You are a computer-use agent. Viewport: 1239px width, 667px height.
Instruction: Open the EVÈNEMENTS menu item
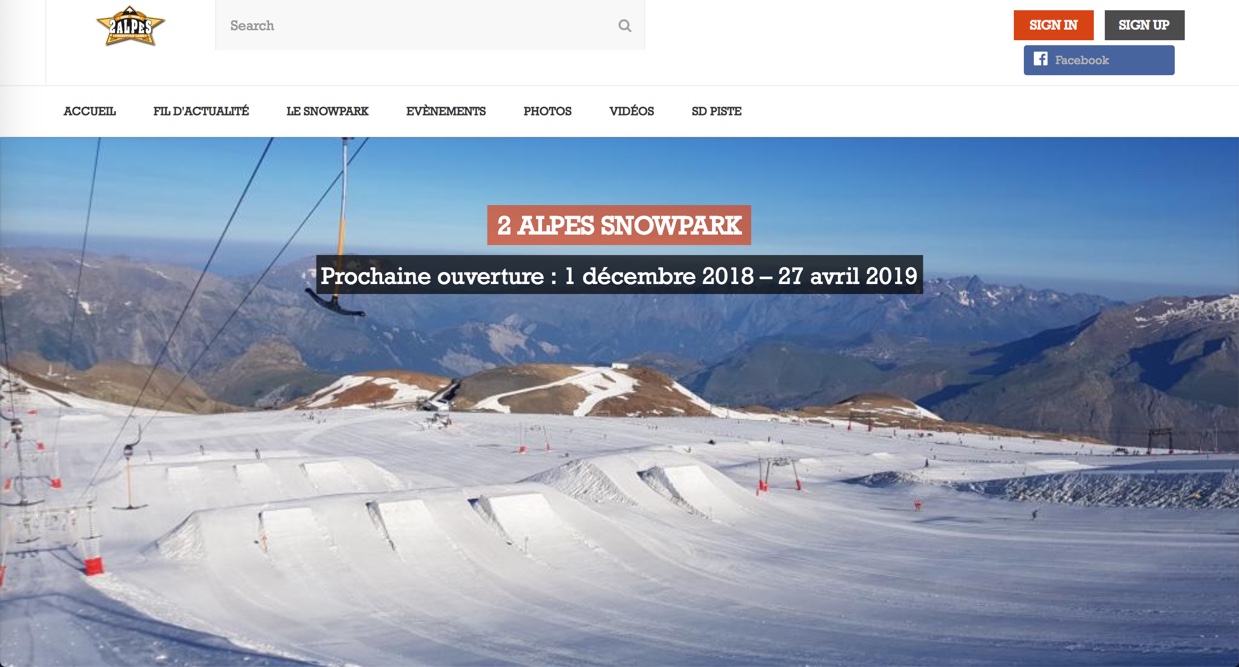tap(446, 111)
